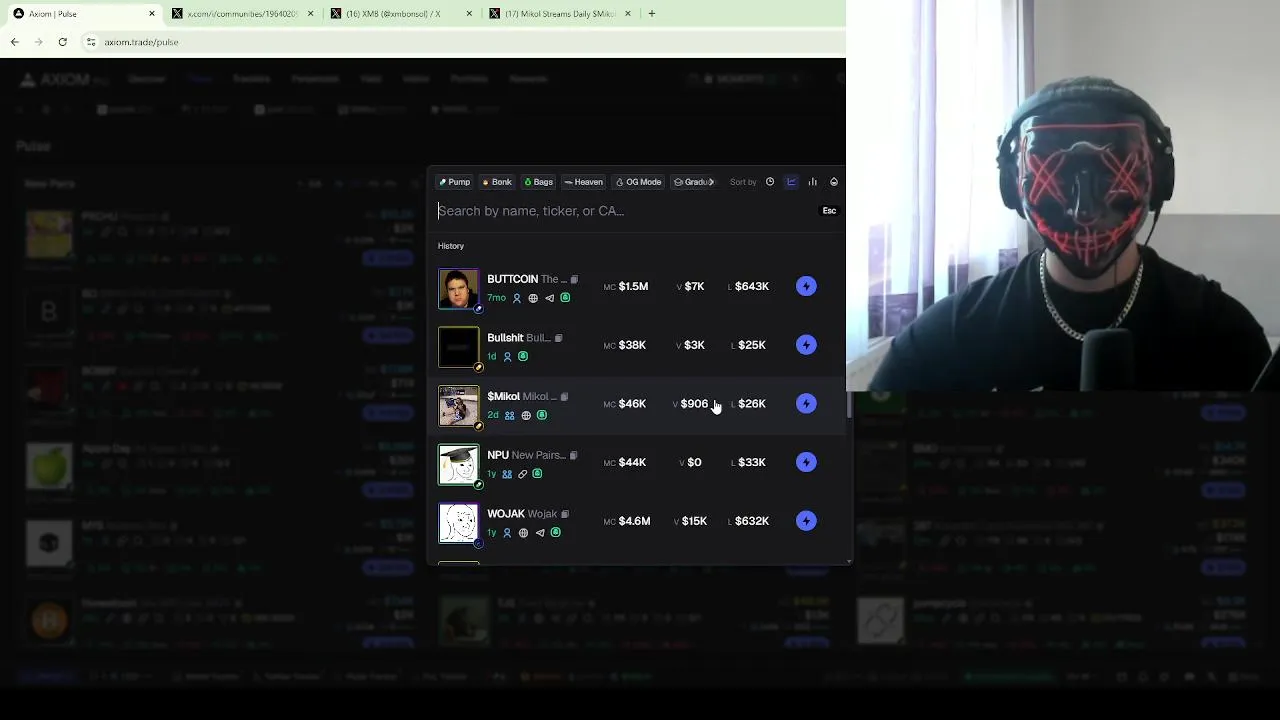Sort results by time clock icon

point(770,182)
